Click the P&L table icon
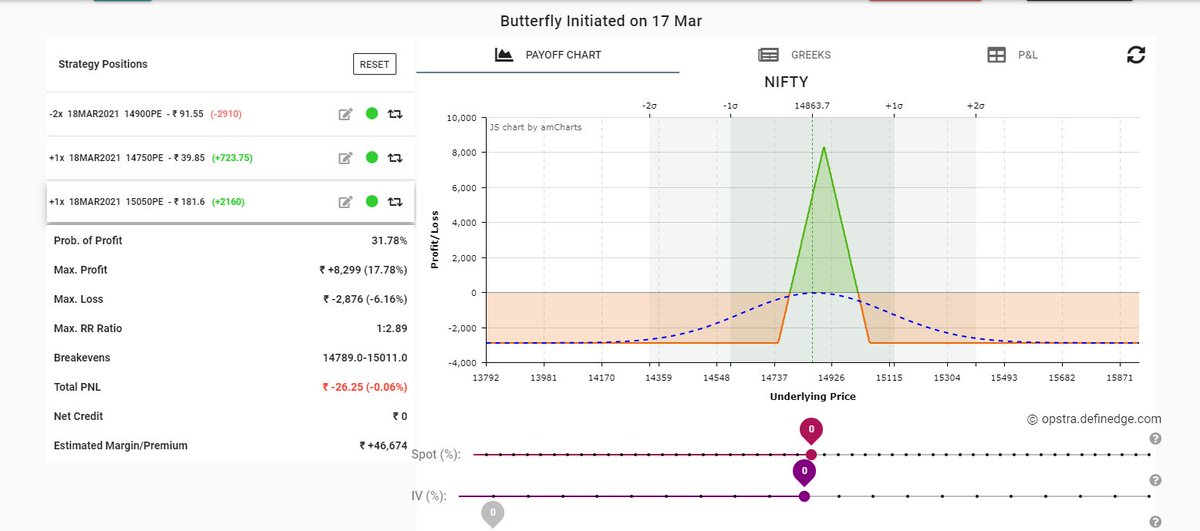Screen dimensions: 1200x531 996,55
